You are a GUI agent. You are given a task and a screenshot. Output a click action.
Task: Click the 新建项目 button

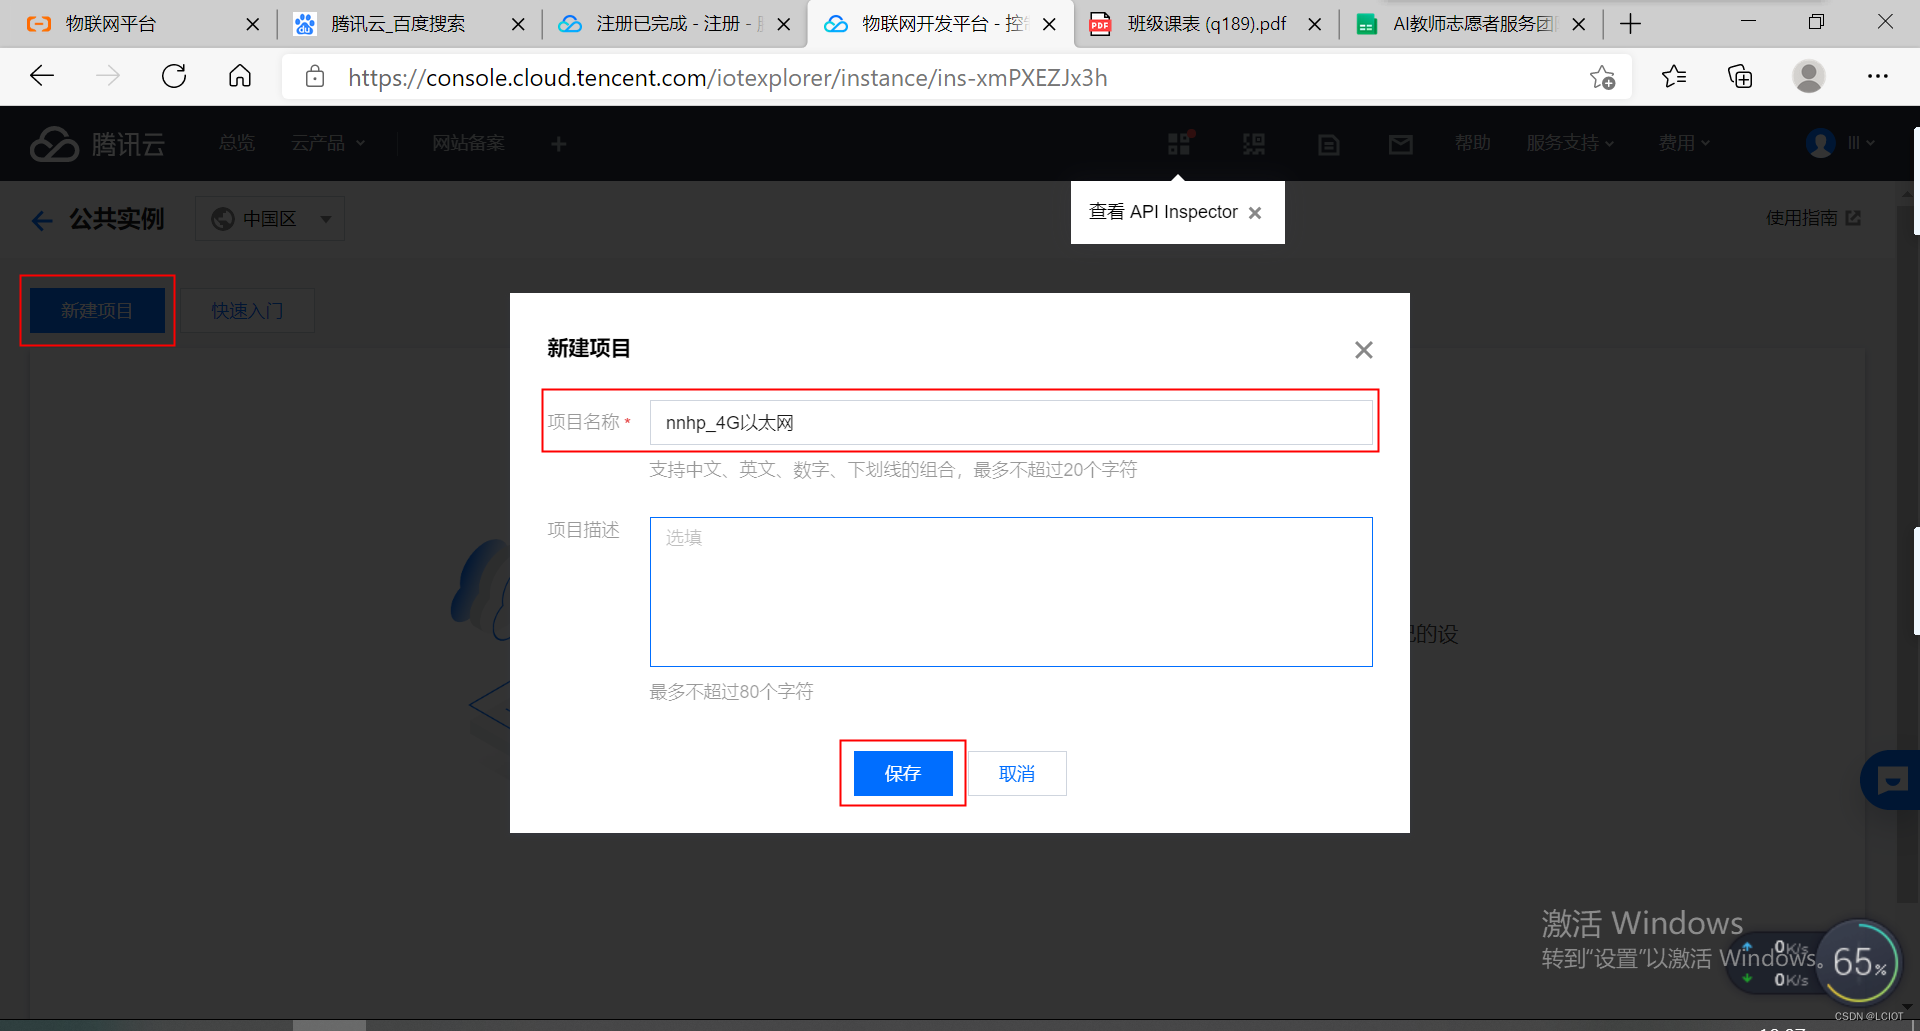pos(97,311)
